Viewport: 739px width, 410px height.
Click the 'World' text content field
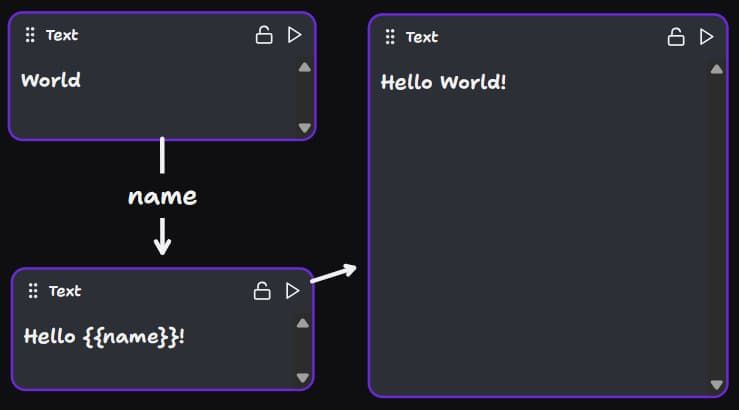[x=51, y=80]
